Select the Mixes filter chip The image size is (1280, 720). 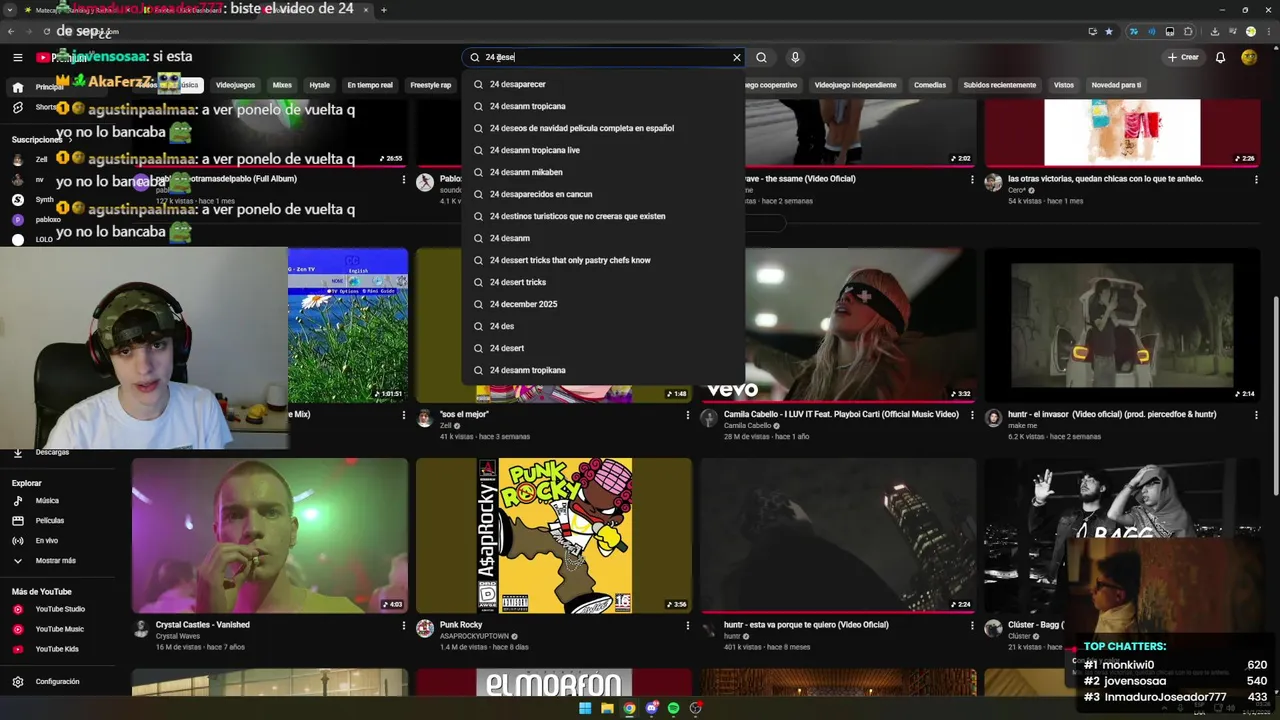pos(282,85)
